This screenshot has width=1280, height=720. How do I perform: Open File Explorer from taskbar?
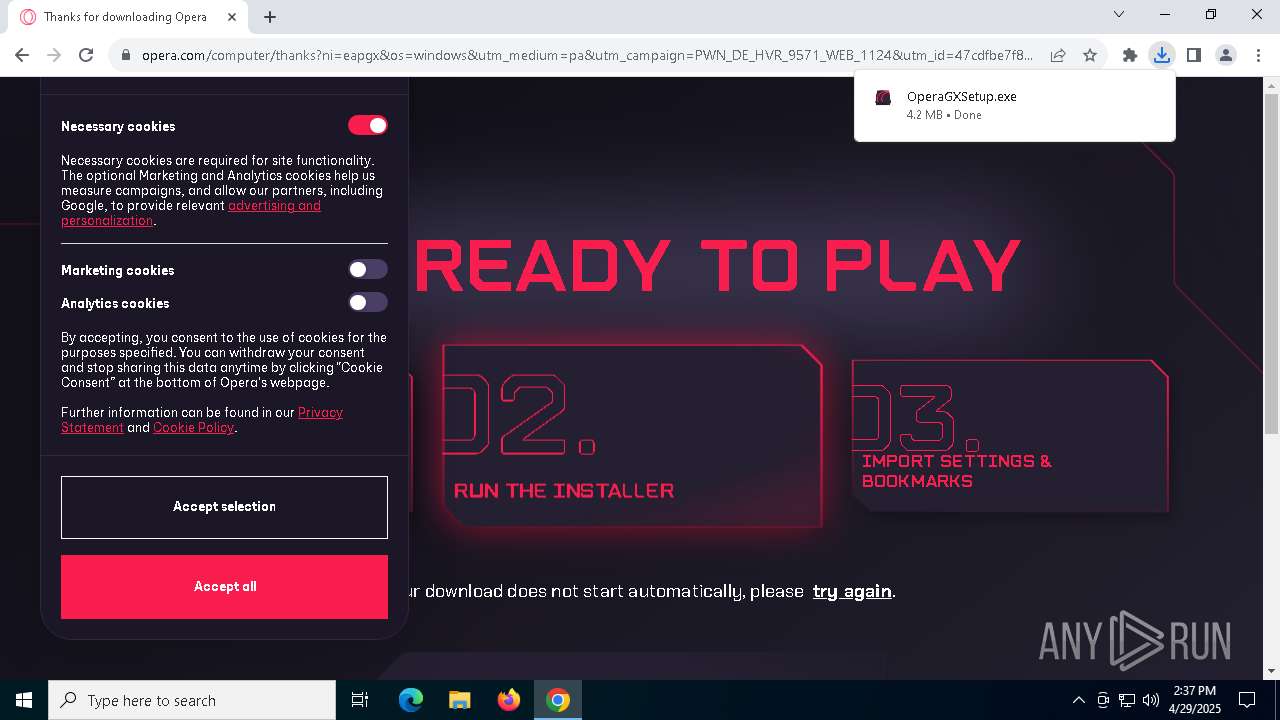459,700
